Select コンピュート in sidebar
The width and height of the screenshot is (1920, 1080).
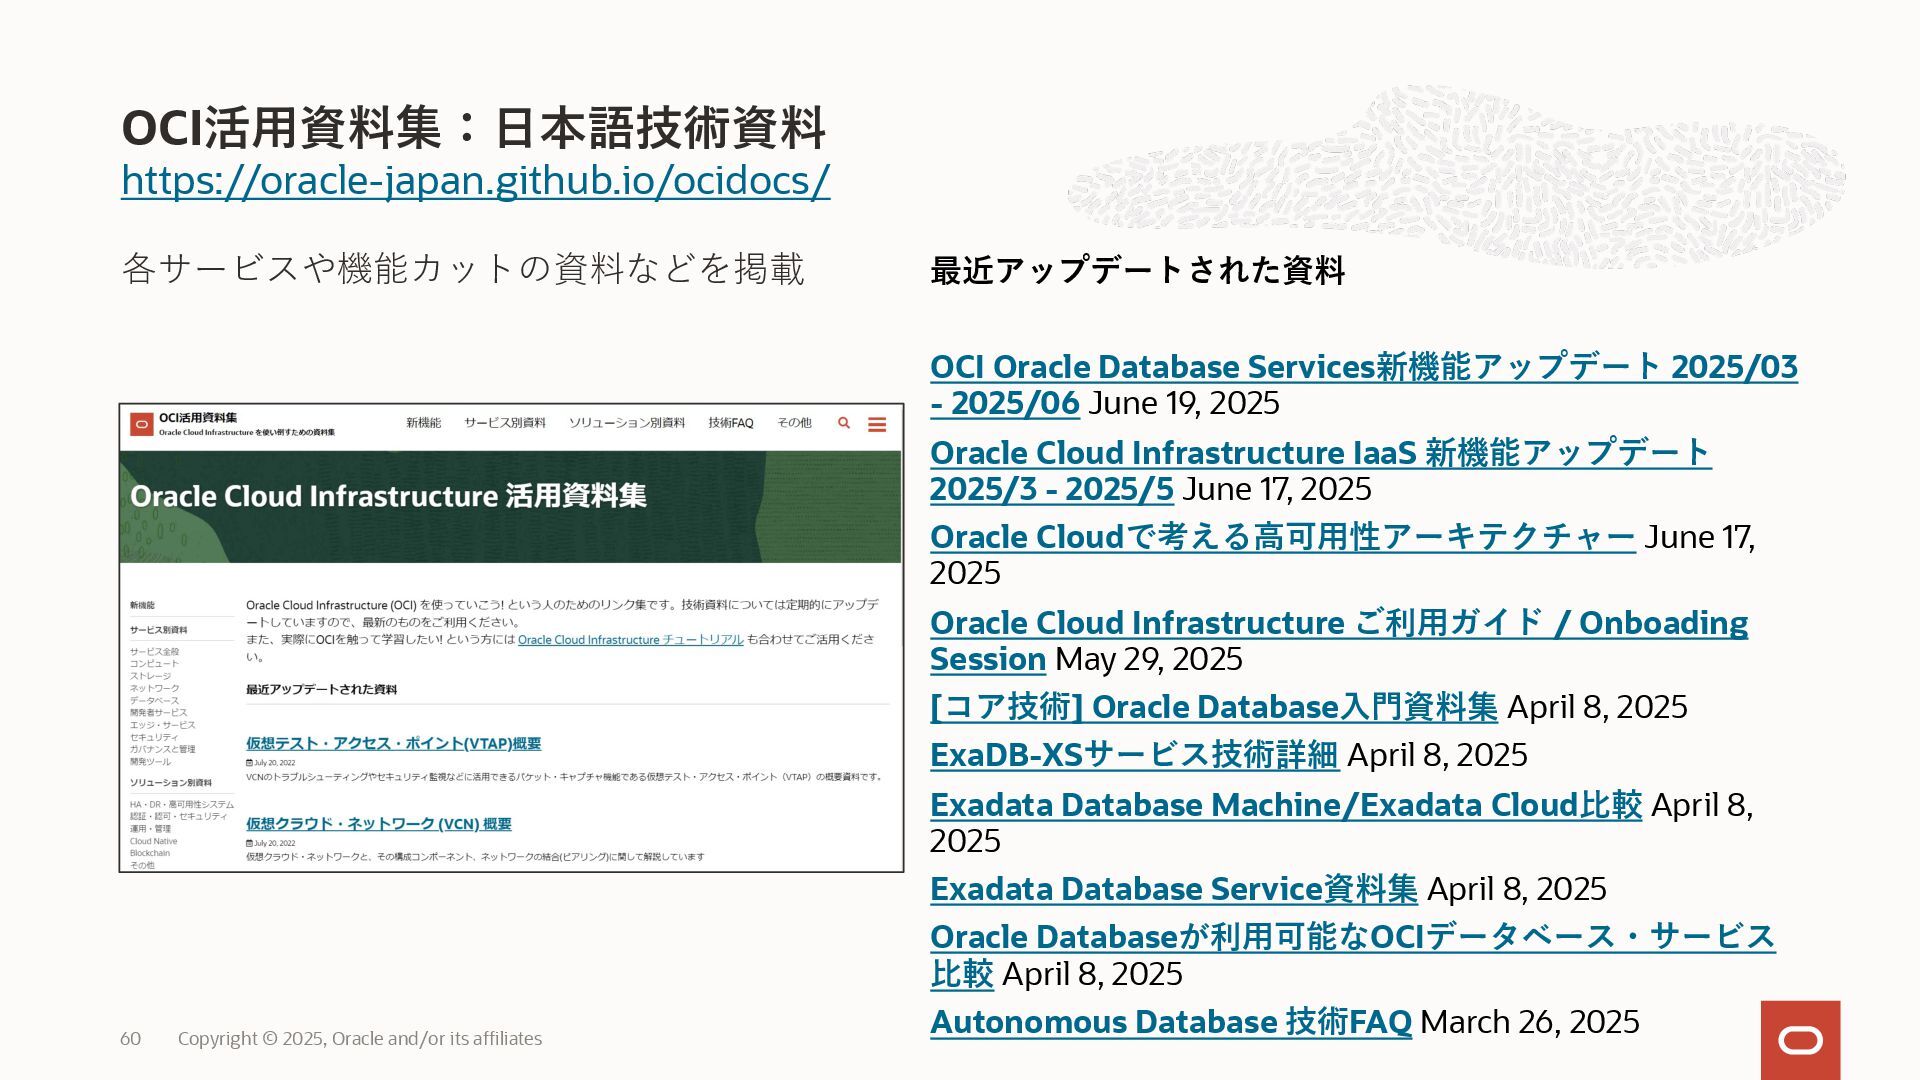coord(154,664)
